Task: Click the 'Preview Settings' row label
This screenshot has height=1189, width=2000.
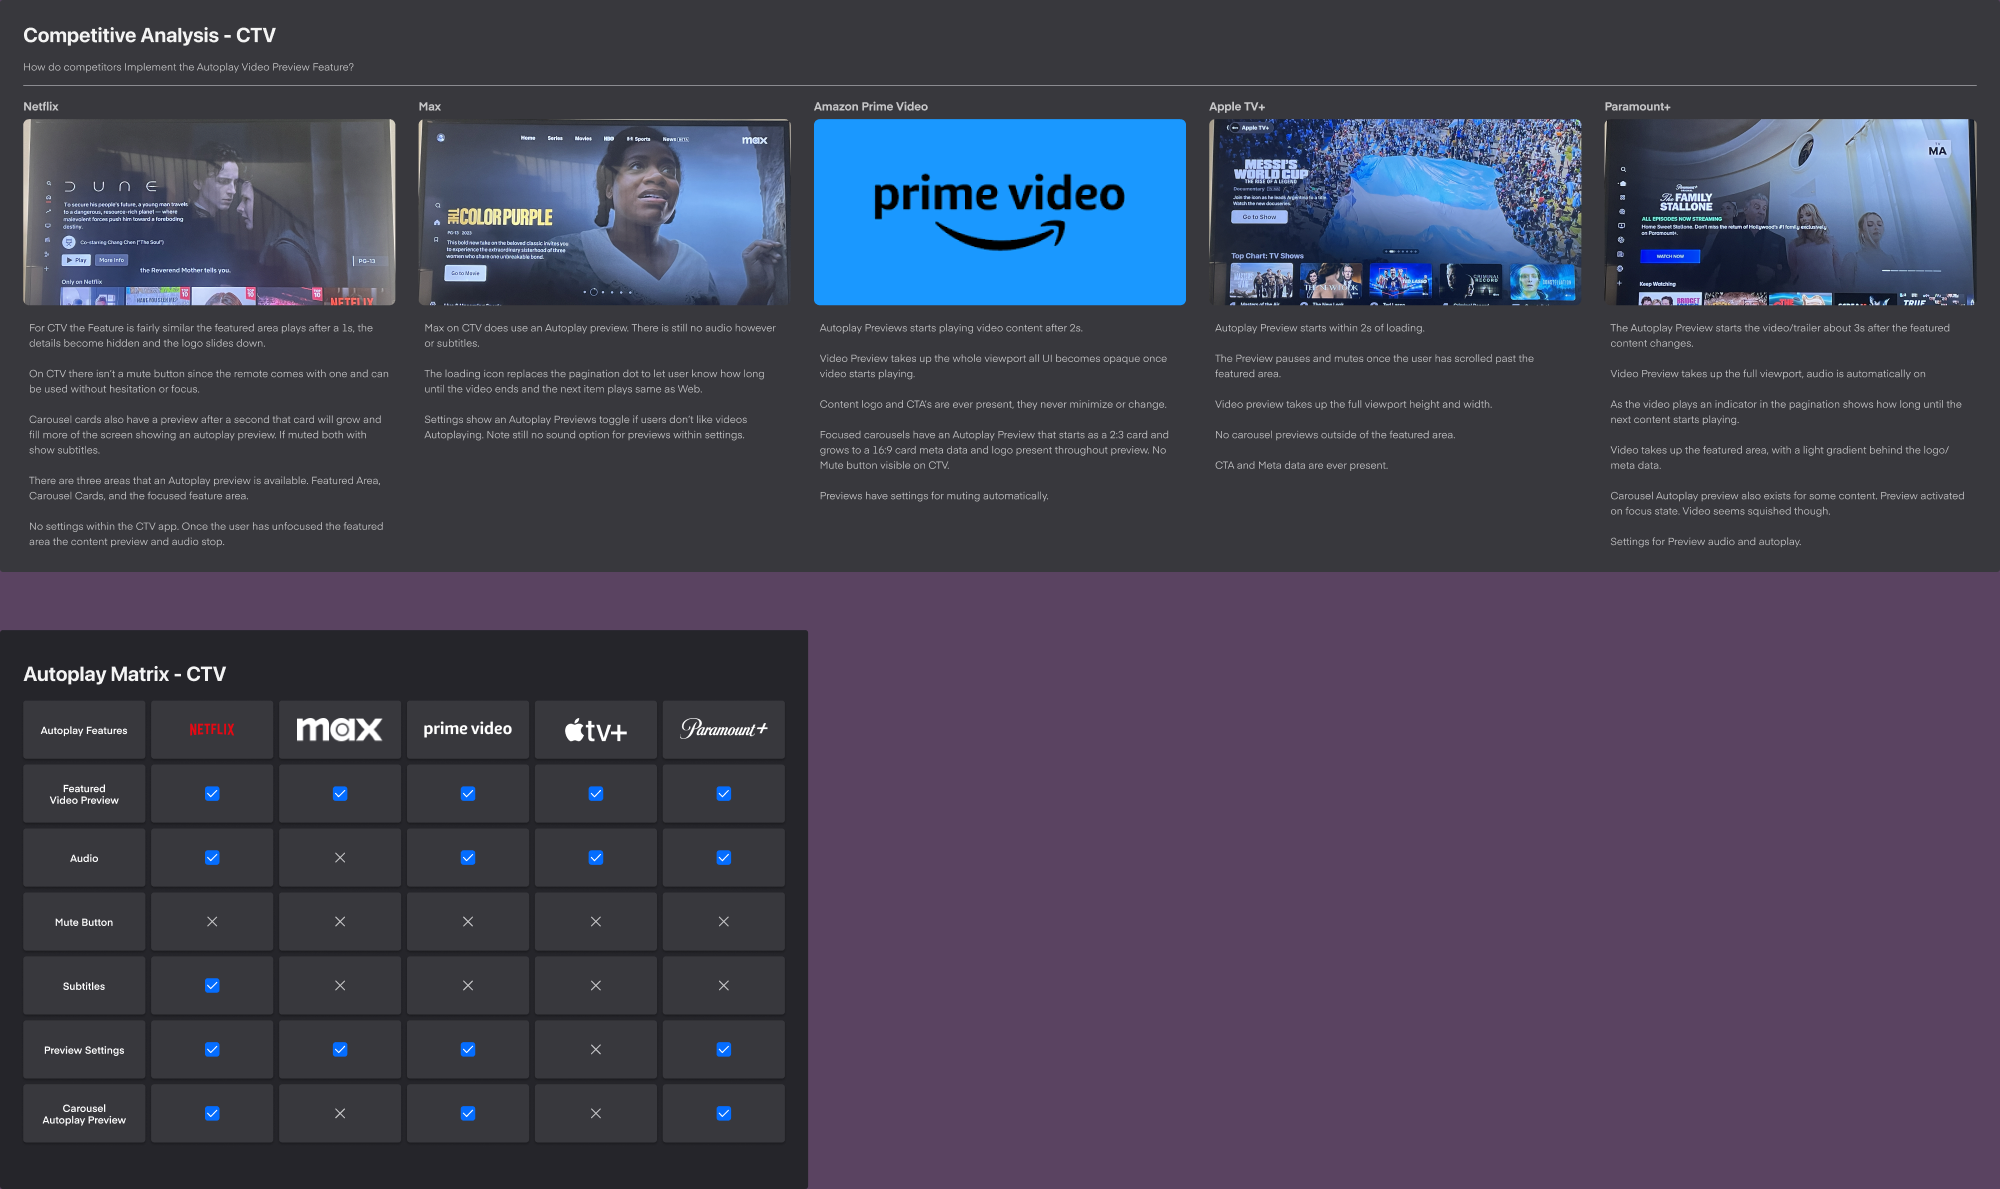Action: [84, 1050]
